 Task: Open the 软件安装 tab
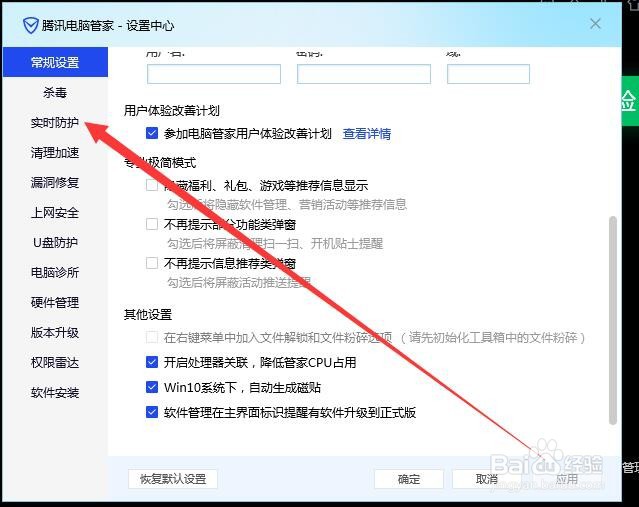[x=55, y=392]
